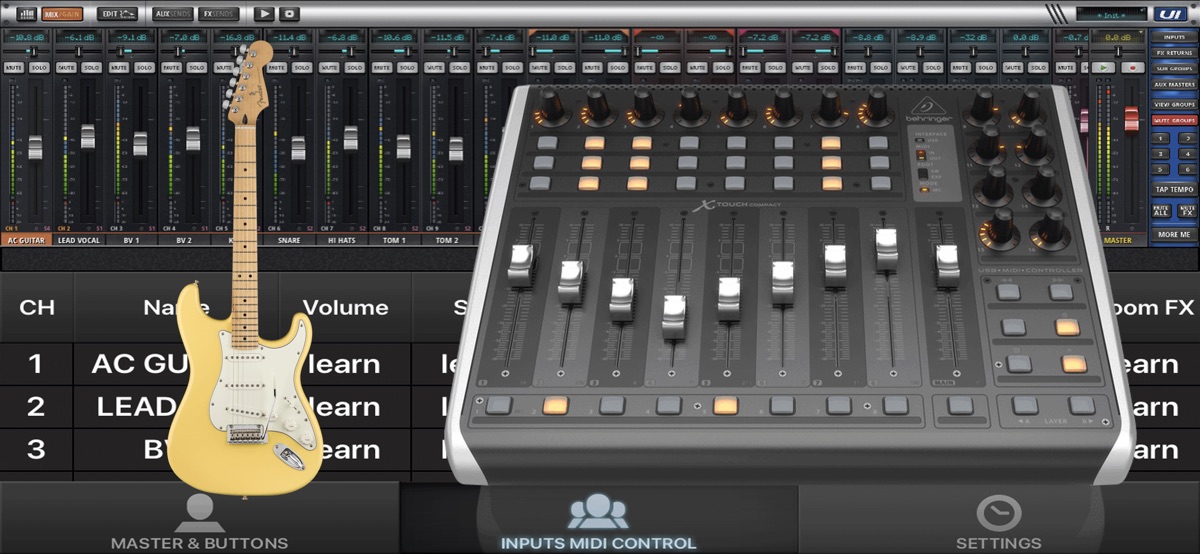Open the EDIT channel view
The height and width of the screenshot is (554, 1200).
pyautogui.click(x=118, y=14)
